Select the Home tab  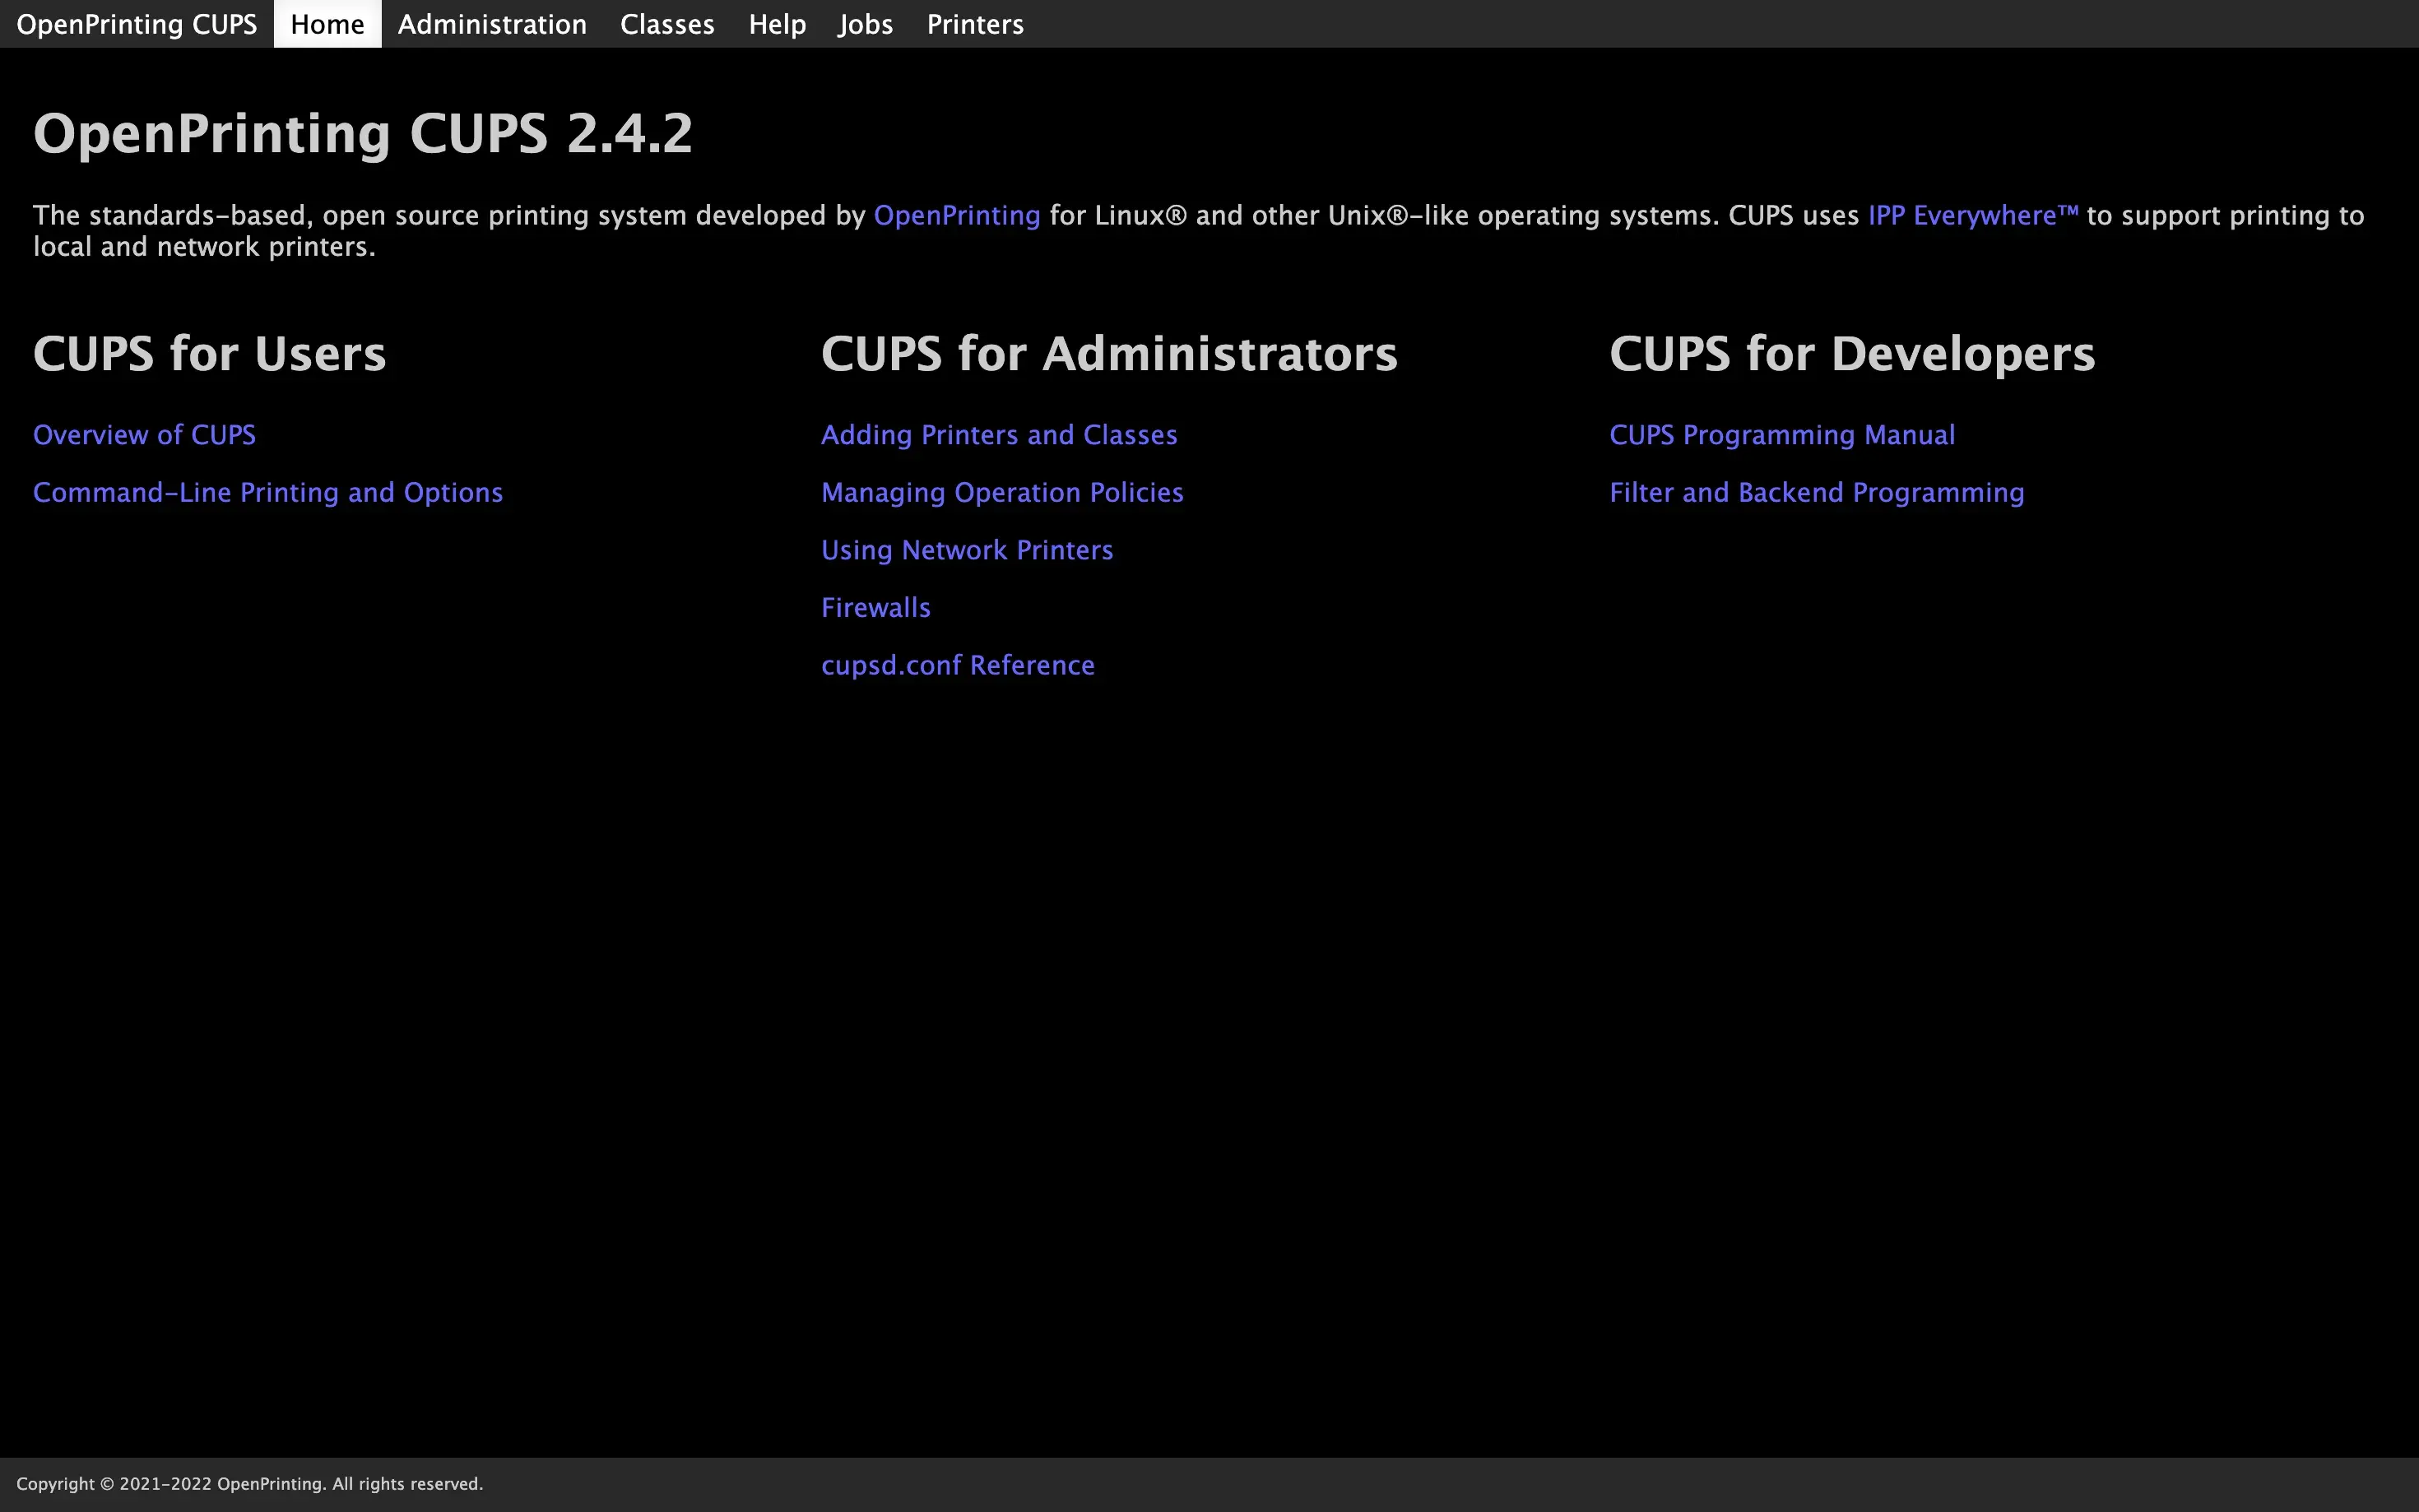coord(327,24)
